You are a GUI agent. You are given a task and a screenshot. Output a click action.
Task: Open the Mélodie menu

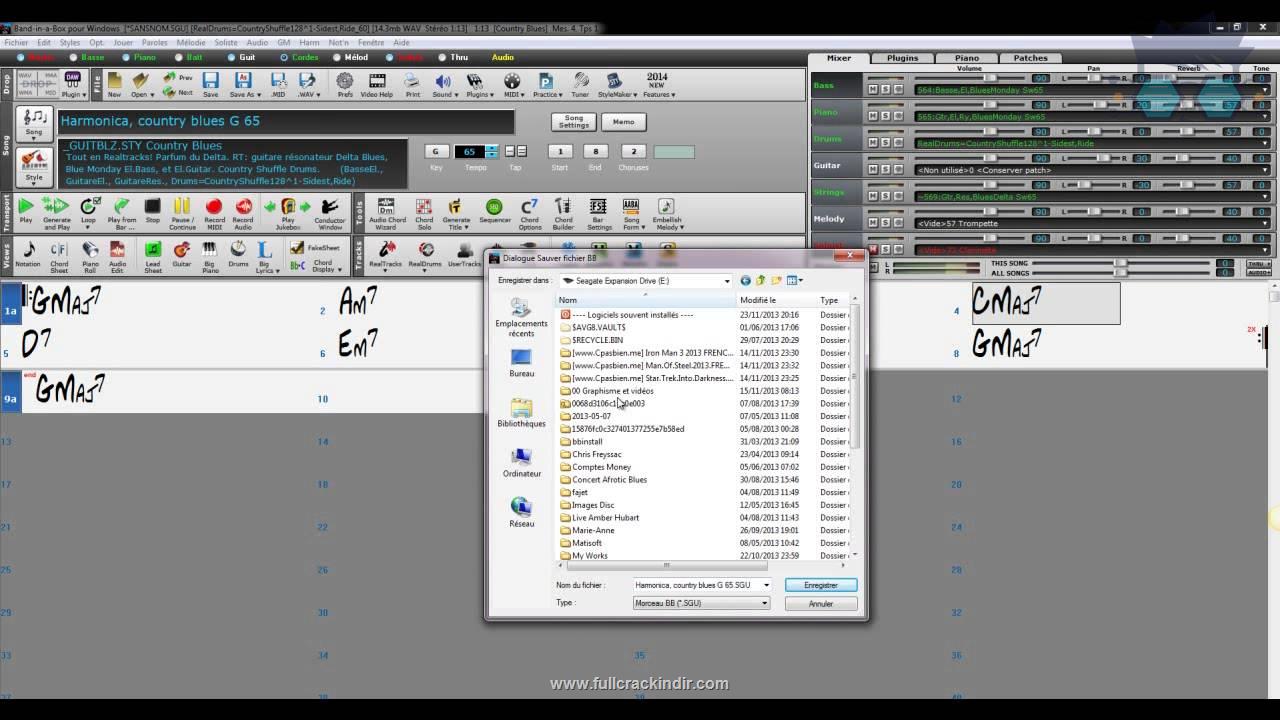coord(191,43)
